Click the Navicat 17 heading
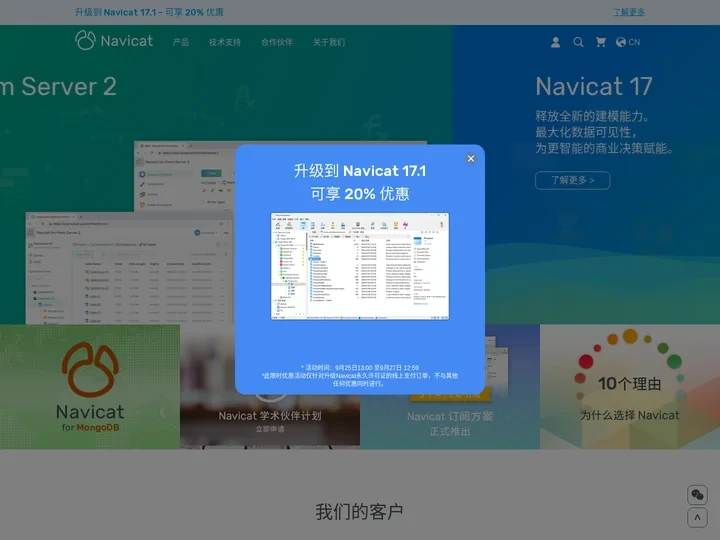The width and height of the screenshot is (720, 540). tap(594, 86)
